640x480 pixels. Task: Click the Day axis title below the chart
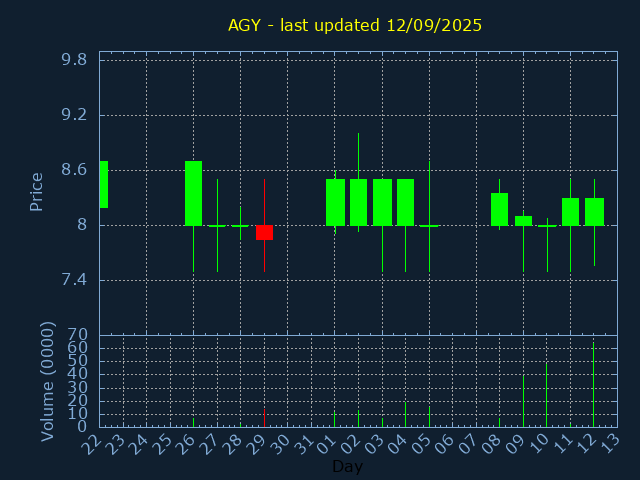[x=347, y=466]
